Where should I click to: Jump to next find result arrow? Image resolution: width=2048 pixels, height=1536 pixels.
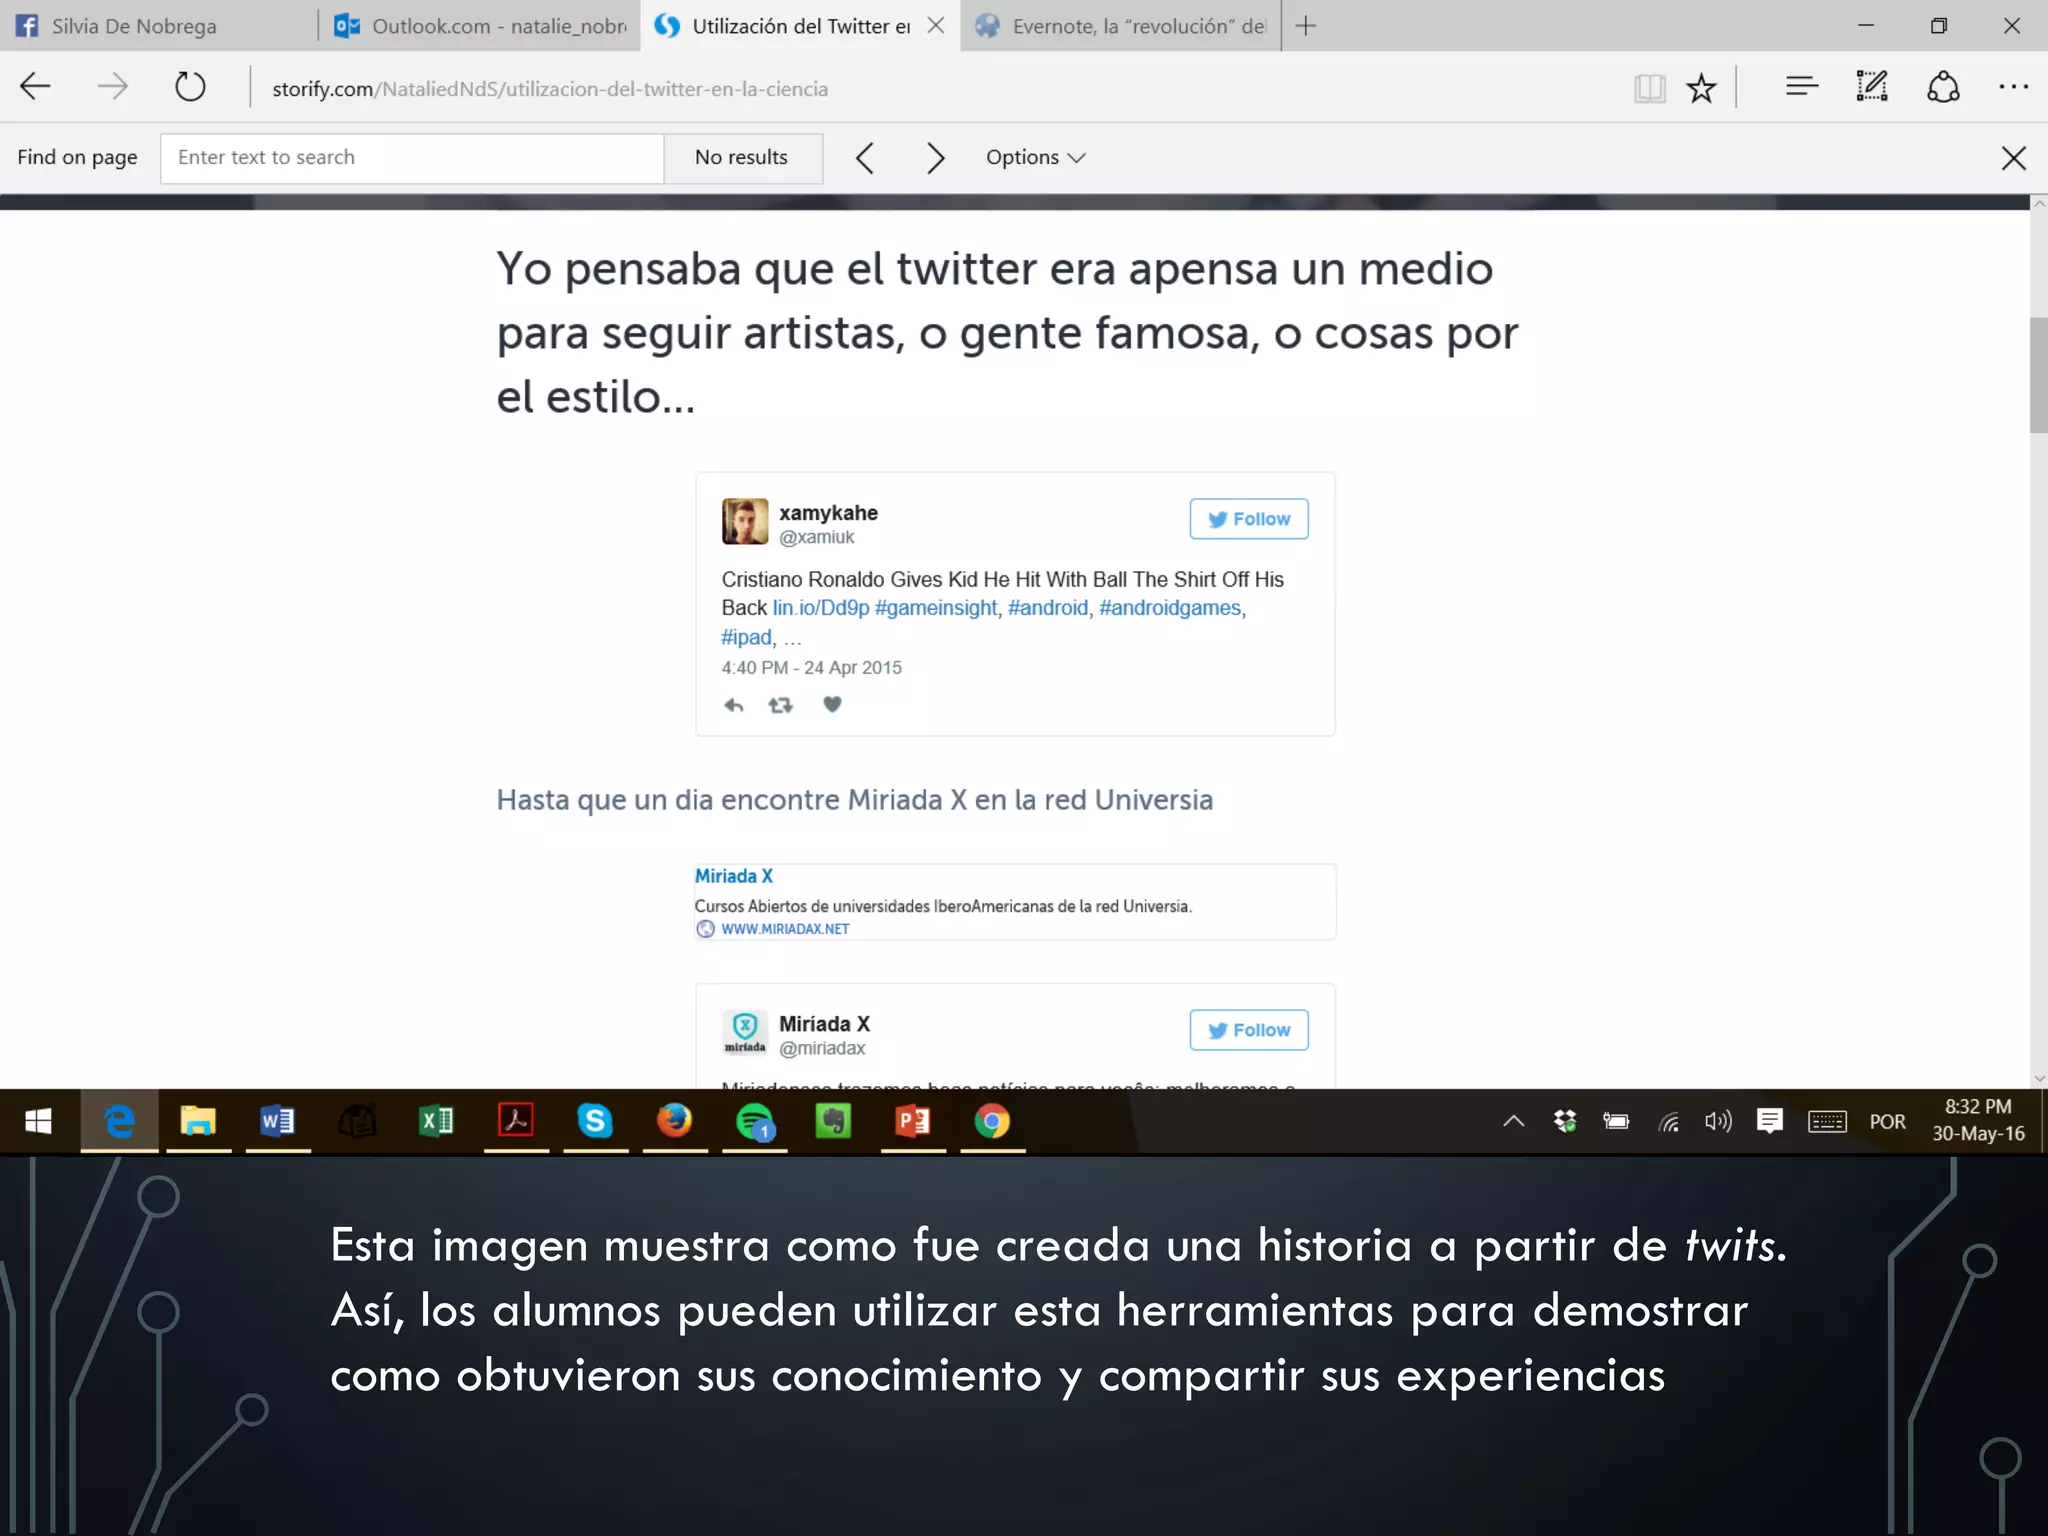(x=935, y=158)
